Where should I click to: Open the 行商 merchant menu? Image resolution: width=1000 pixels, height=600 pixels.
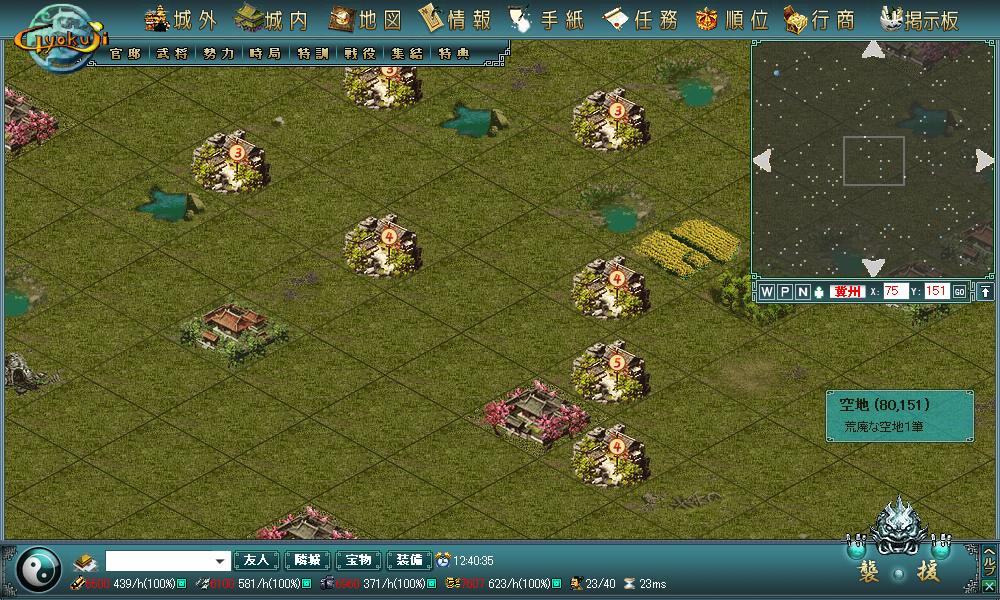pos(820,20)
